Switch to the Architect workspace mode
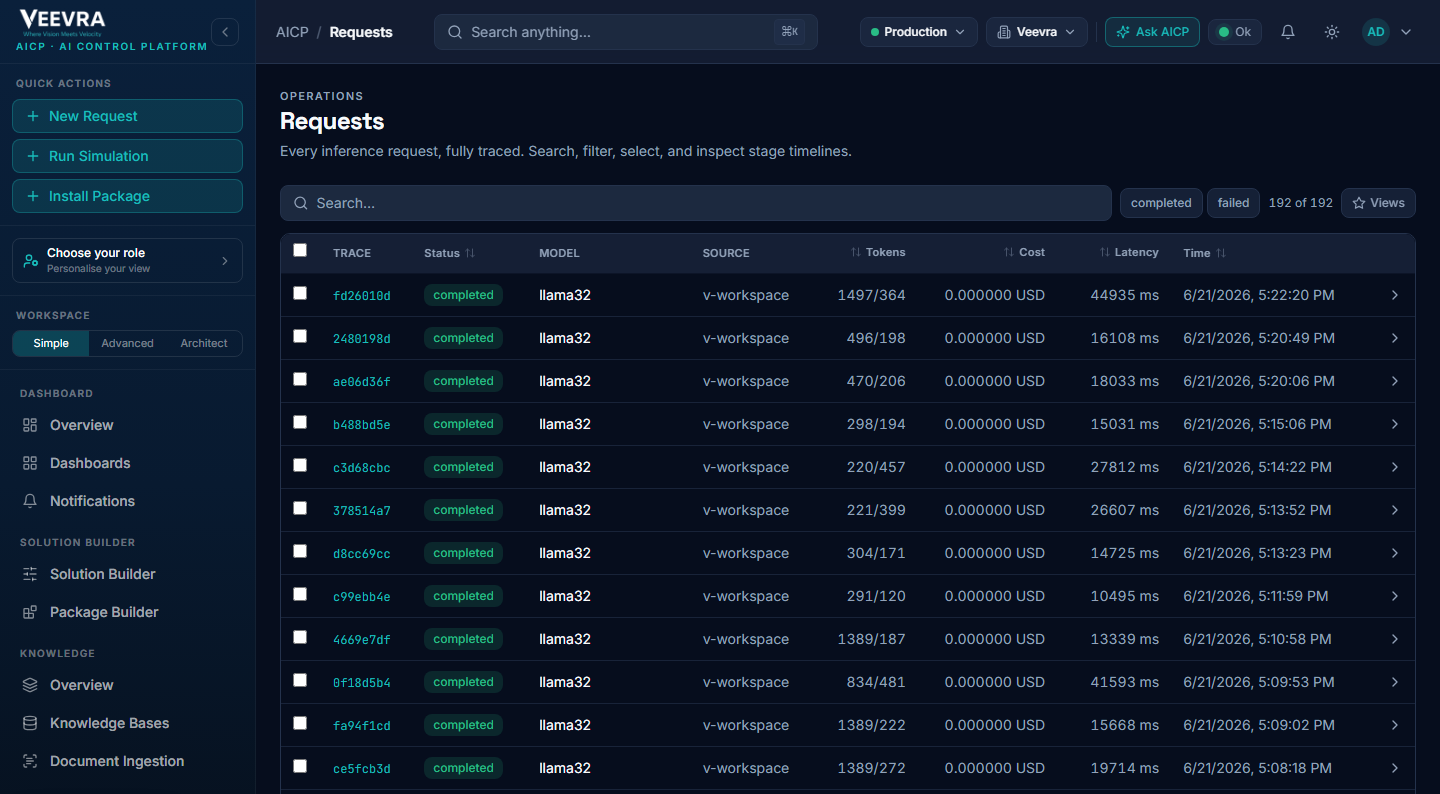Image resolution: width=1440 pixels, height=794 pixels. [204, 343]
